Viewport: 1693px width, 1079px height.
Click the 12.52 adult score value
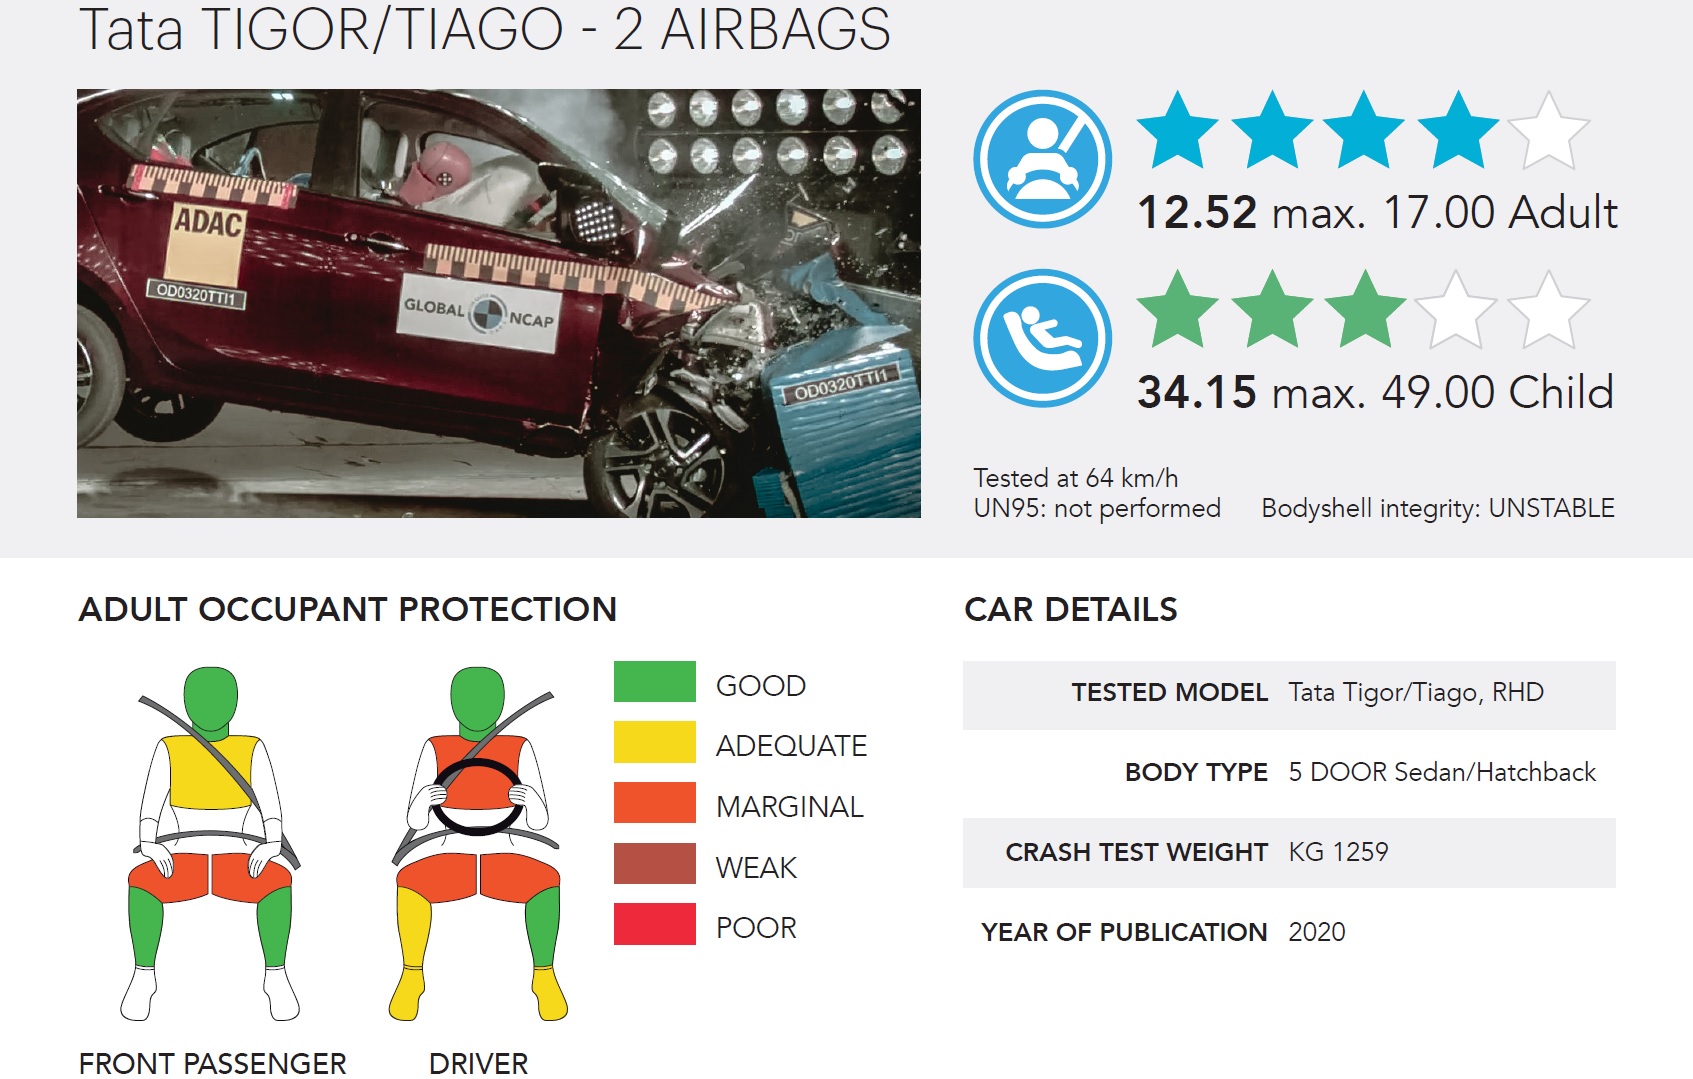click(x=1197, y=213)
